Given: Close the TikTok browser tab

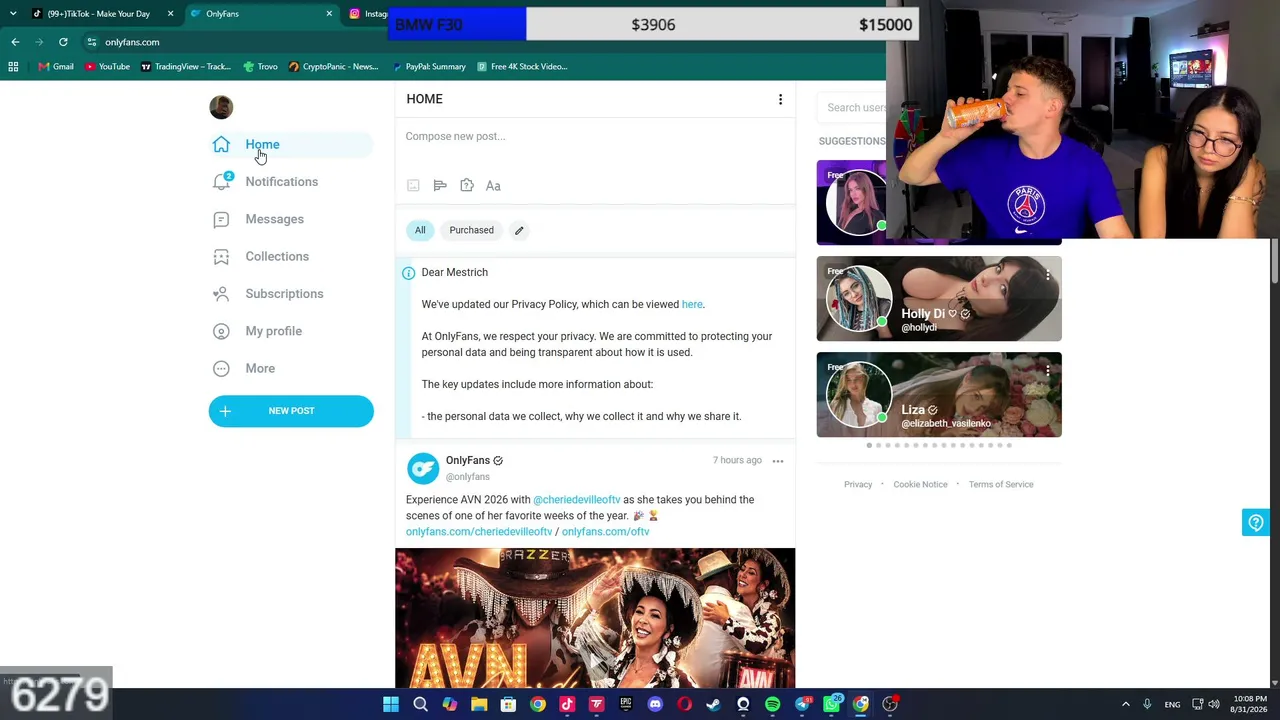Looking at the screenshot, I should pyautogui.click(x=170, y=14).
